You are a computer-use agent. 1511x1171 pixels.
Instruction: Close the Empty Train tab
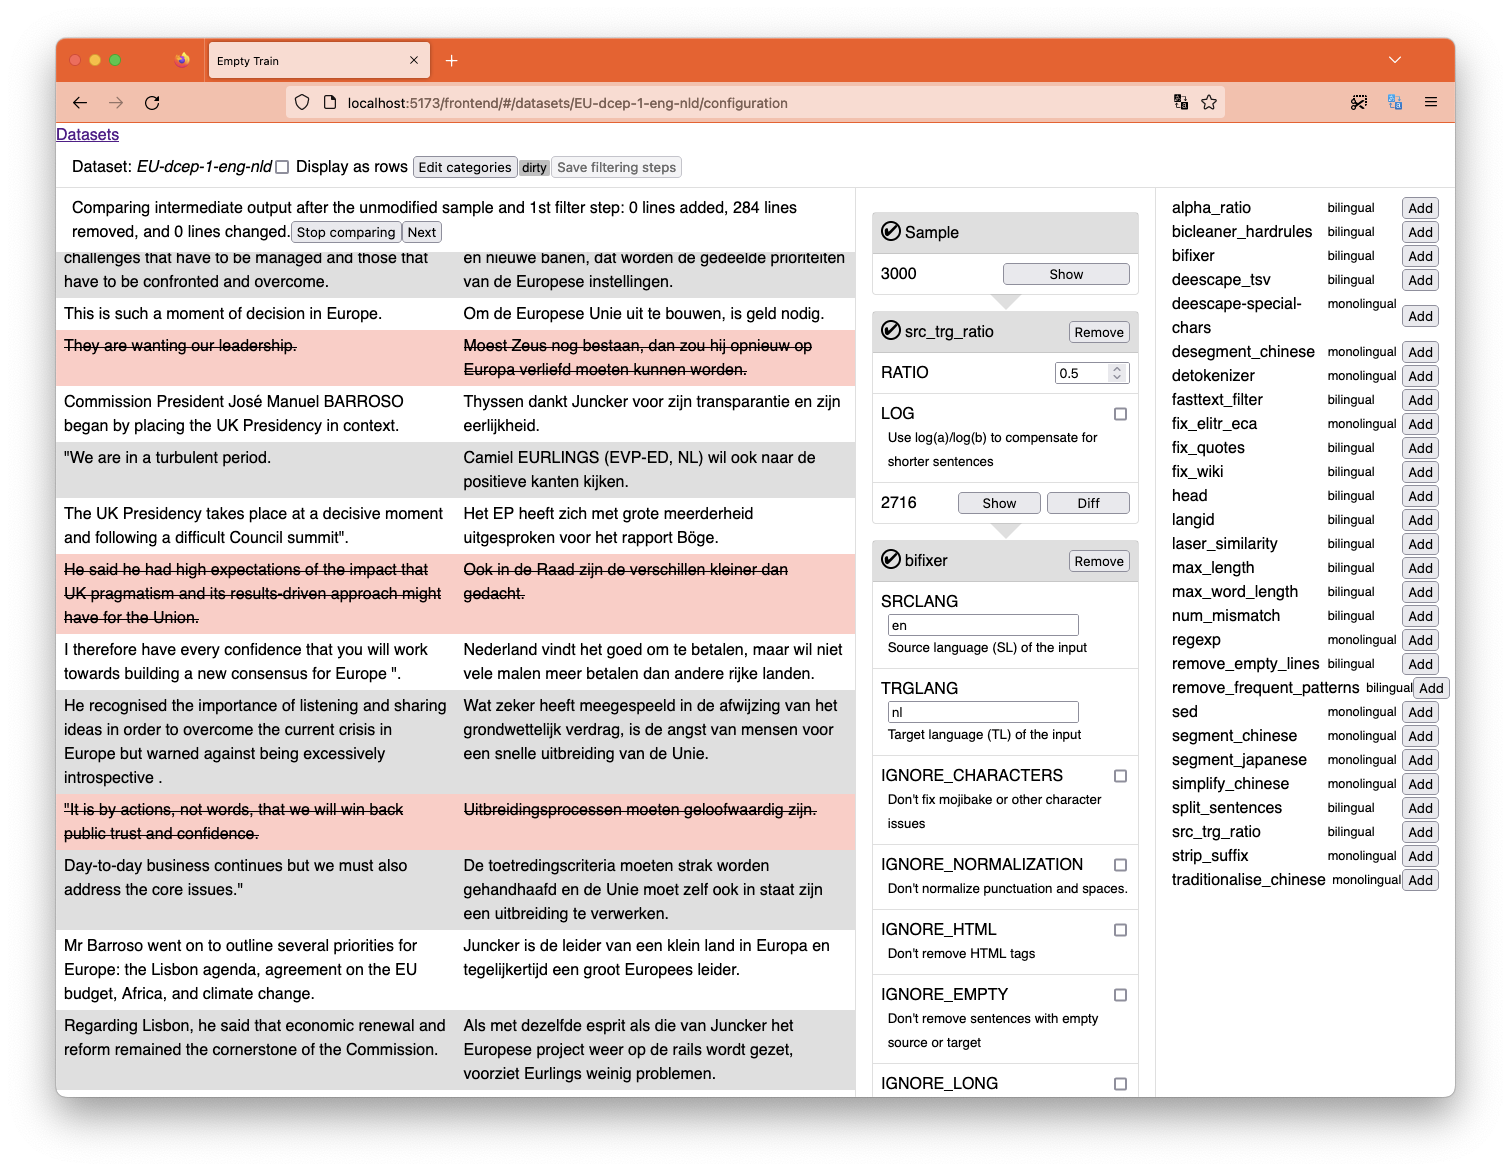pyautogui.click(x=414, y=61)
